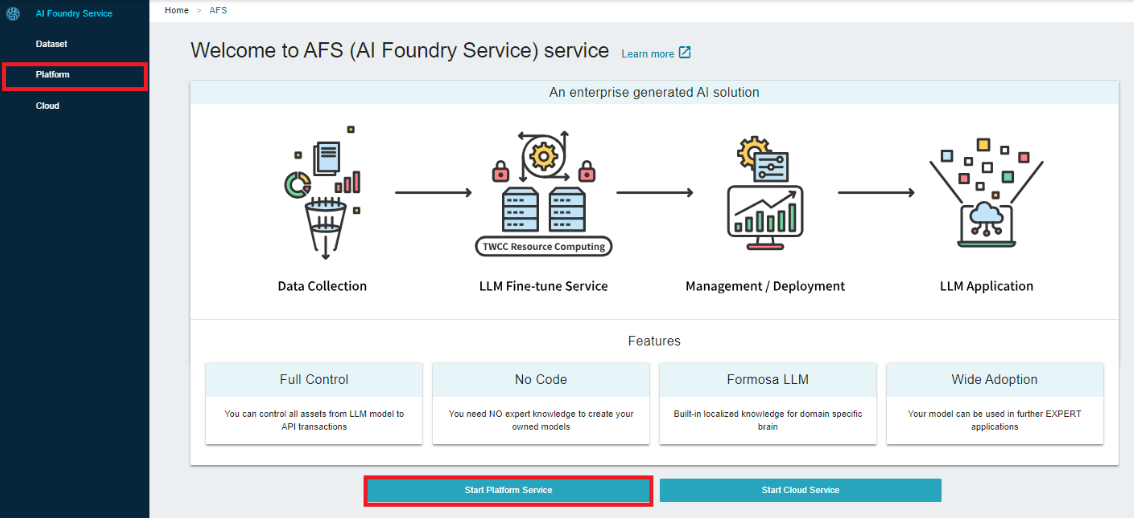Open Dataset in the sidebar

51,44
